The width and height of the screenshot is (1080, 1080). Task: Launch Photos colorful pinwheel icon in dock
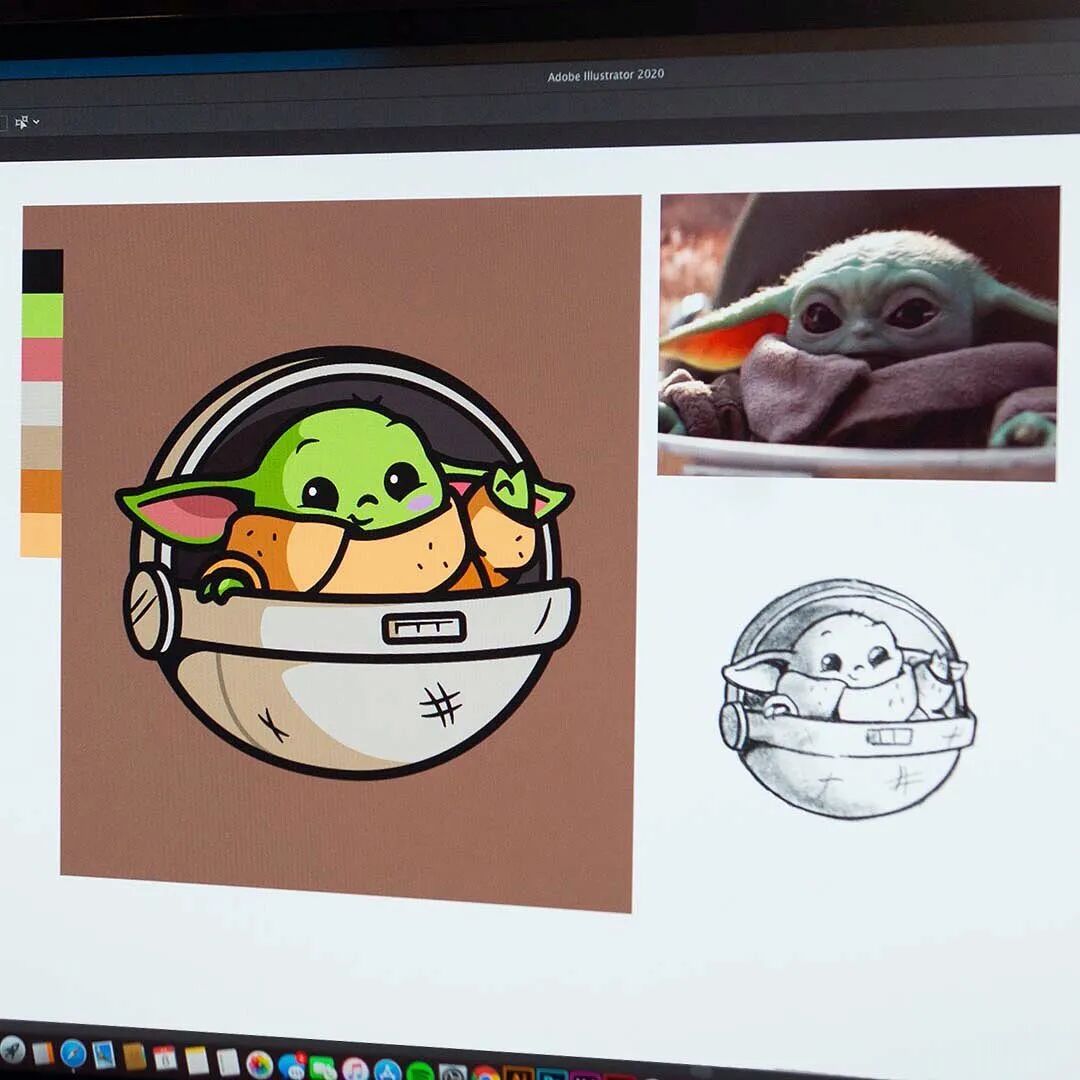point(259,1065)
